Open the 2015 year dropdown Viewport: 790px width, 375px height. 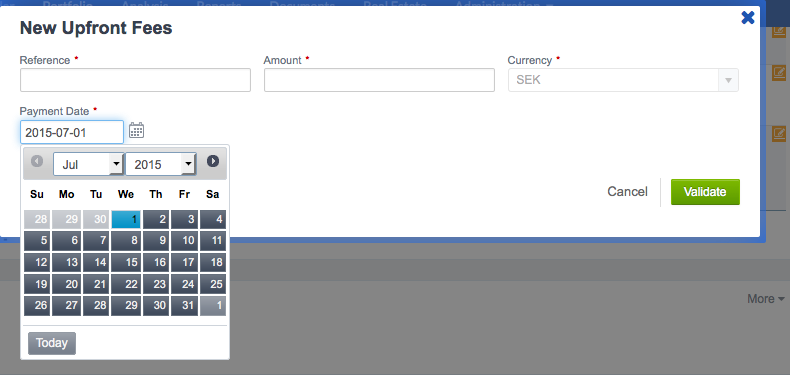161,164
